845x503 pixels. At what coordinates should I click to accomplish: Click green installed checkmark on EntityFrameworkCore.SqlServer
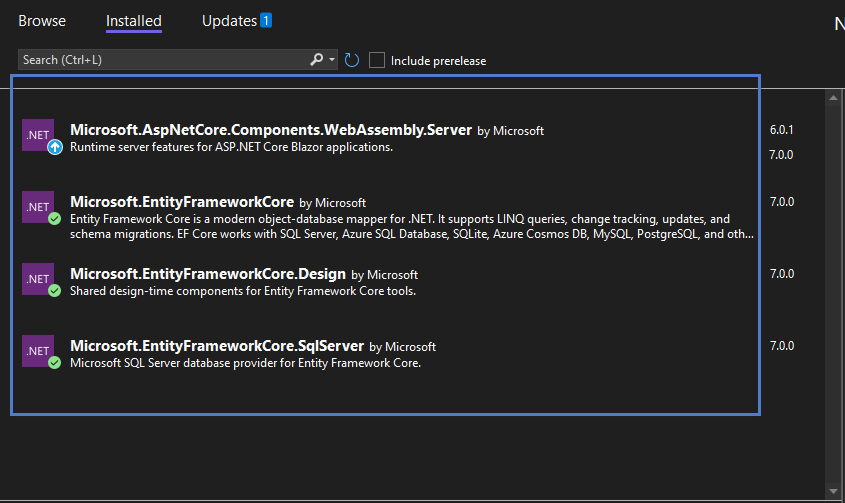coord(54,362)
